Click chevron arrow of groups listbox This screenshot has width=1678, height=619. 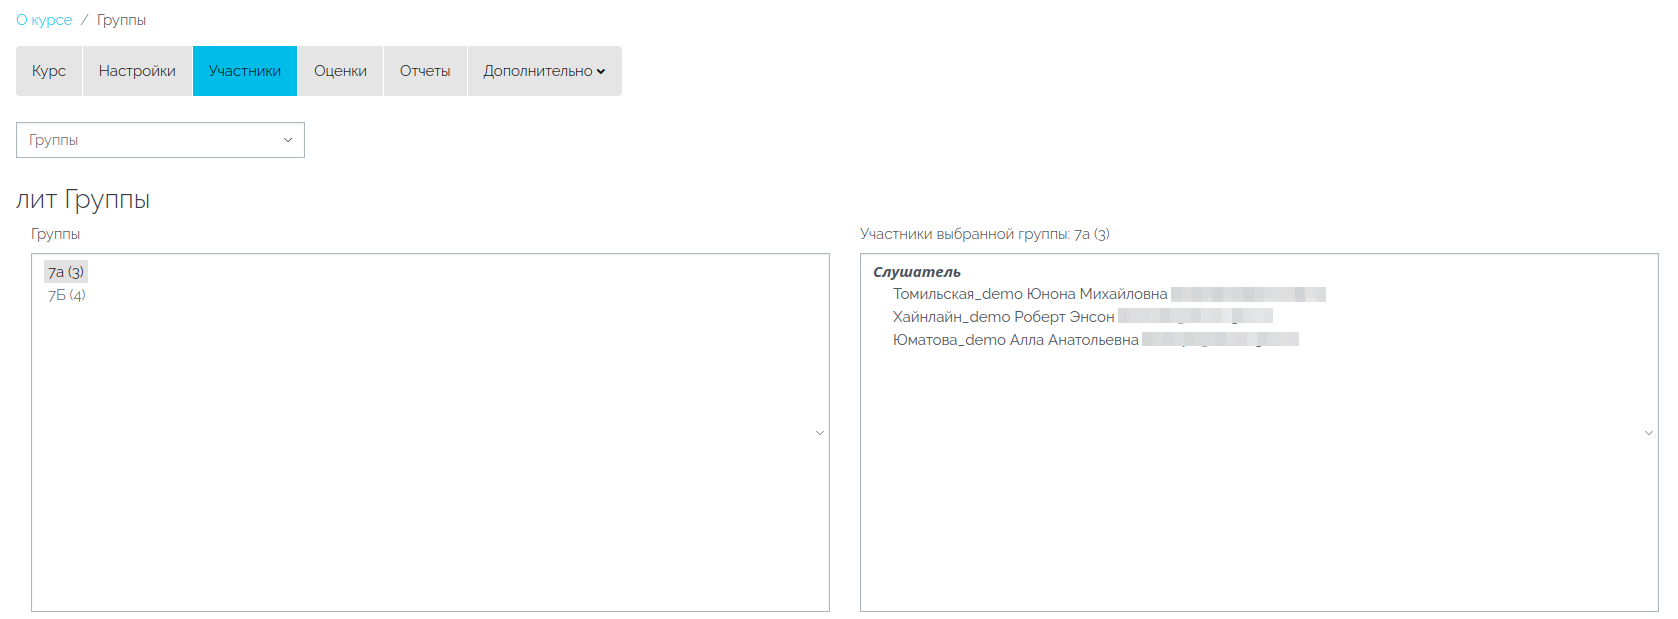[820, 433]
